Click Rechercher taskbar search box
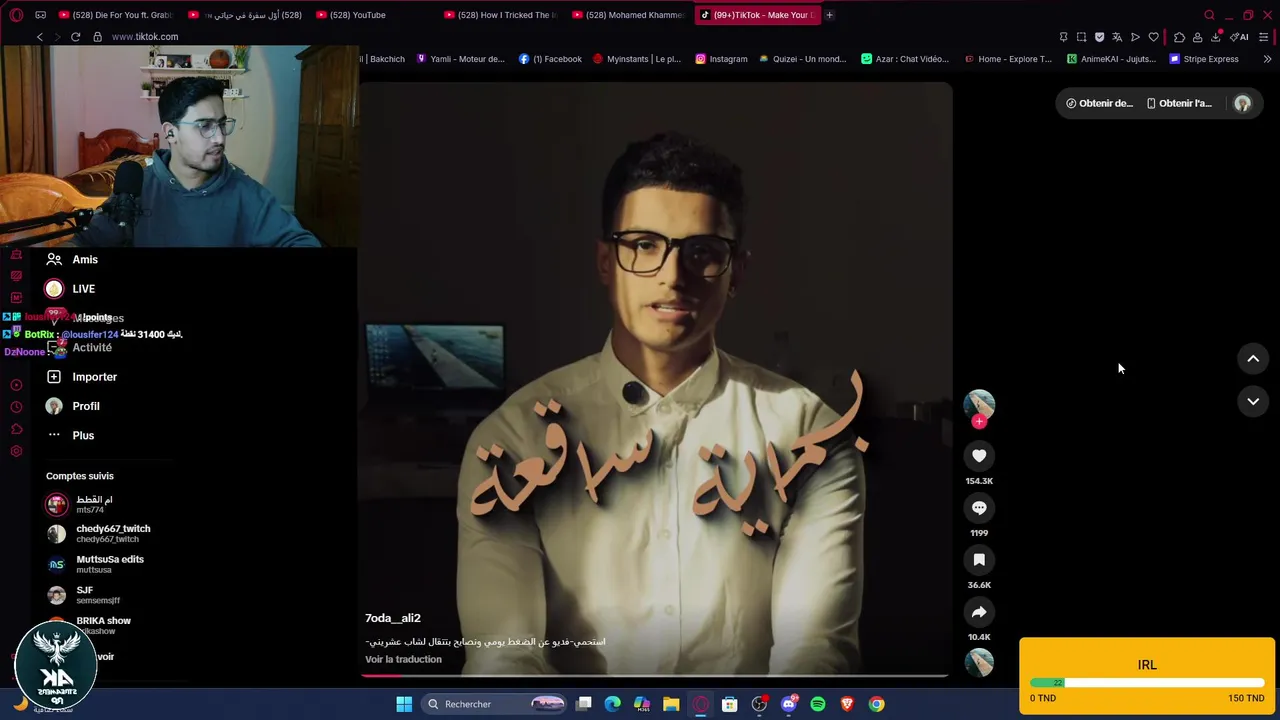1280x720 pixels. pyautogui.click(x=495, y=704)
